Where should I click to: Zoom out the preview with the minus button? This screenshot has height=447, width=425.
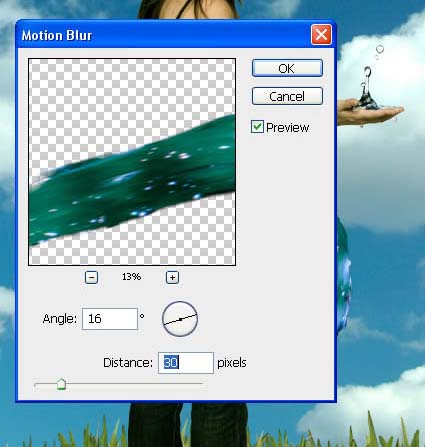tap(91, 277)
